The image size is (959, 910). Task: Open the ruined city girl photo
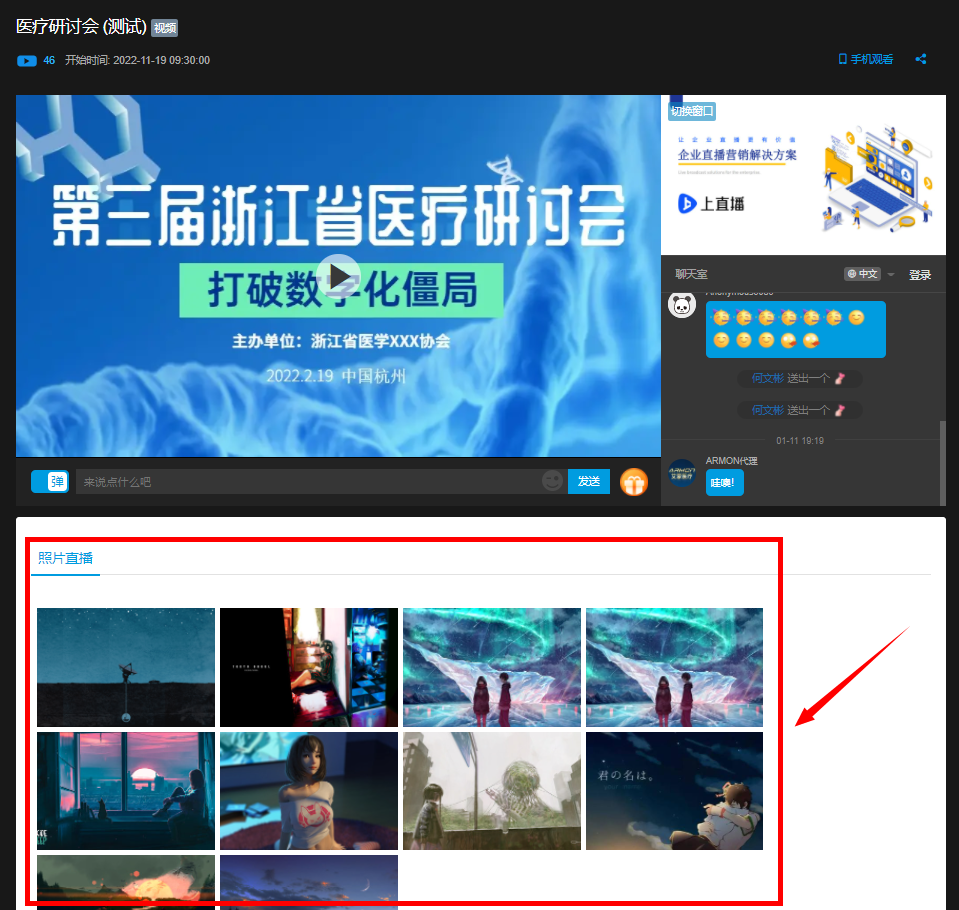pyautogui.click(x=492, y=791)
